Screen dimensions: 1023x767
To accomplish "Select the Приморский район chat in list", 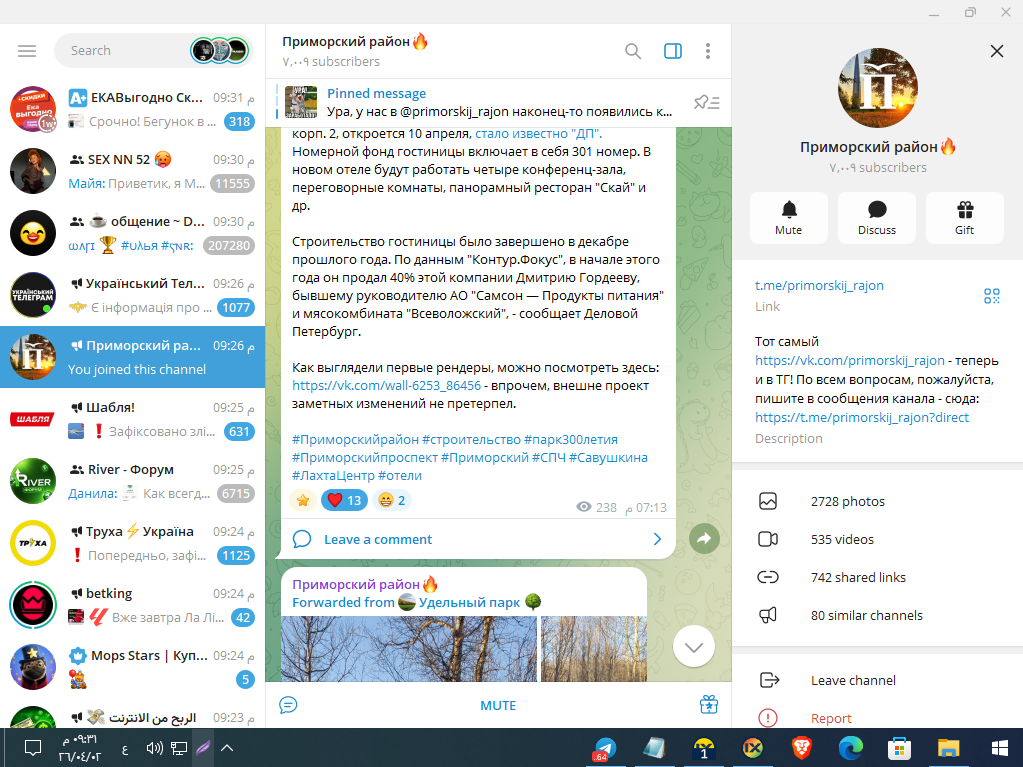I will pos(132,357).
